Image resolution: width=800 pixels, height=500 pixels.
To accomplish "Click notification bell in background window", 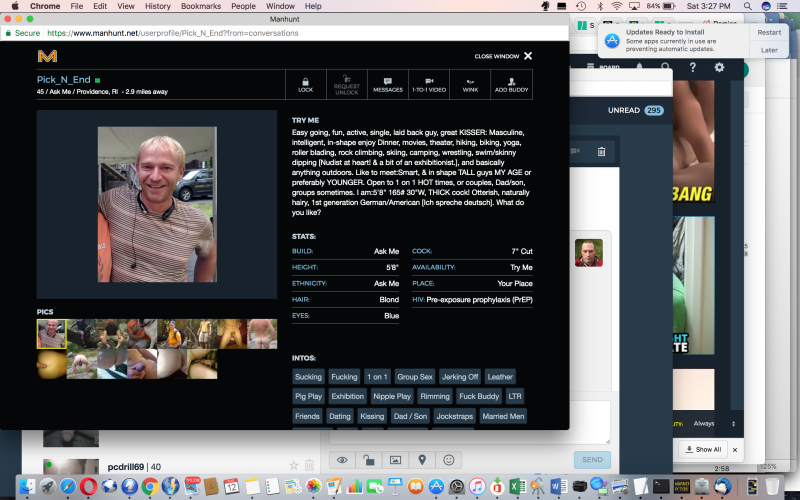I will [x=639, y=66].
